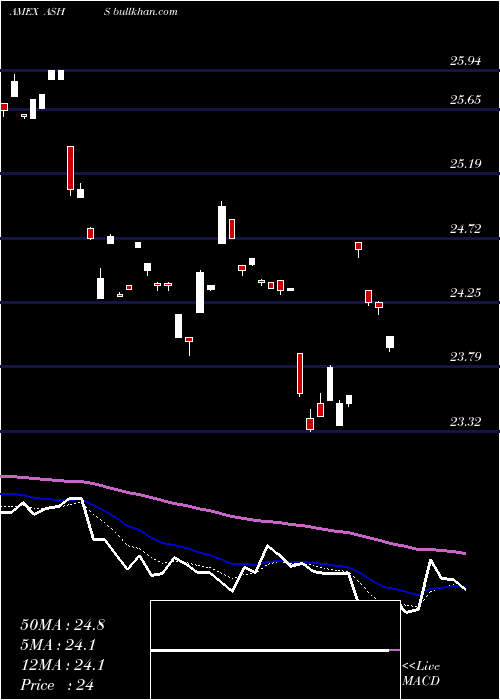This screenshot has height=700, width=500.
Task: Click the 50MA : 24.8 reading
Action: point(62,625)
